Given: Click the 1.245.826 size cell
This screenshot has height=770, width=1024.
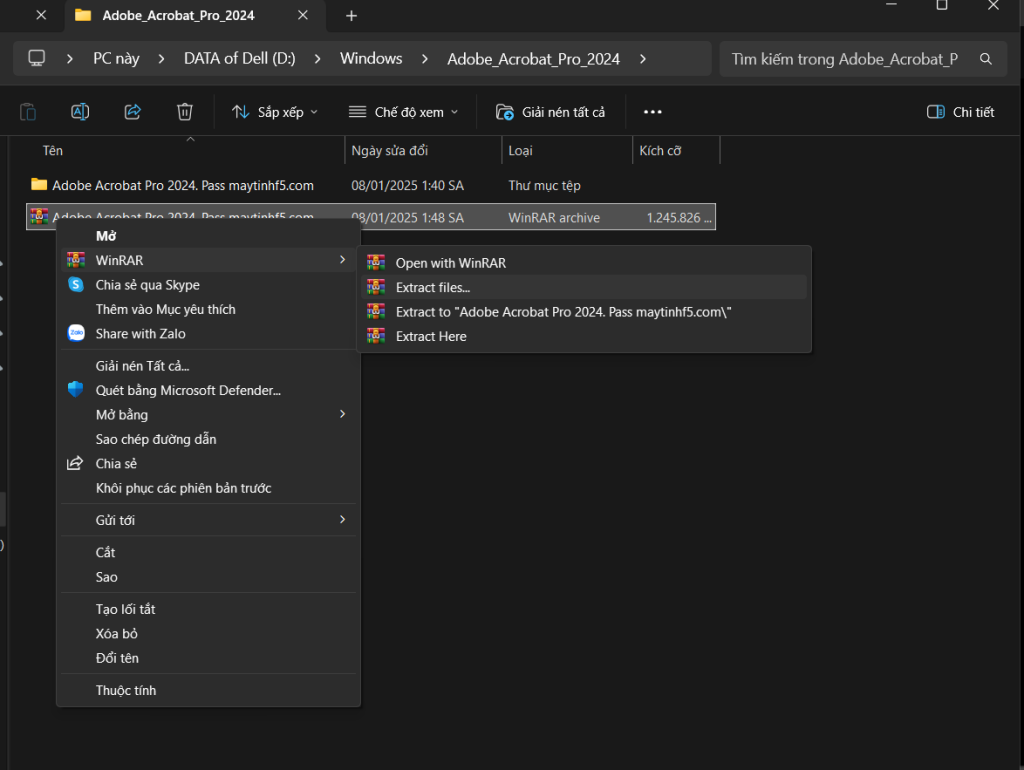Looking at the screenshot, I should pos(679,217).
